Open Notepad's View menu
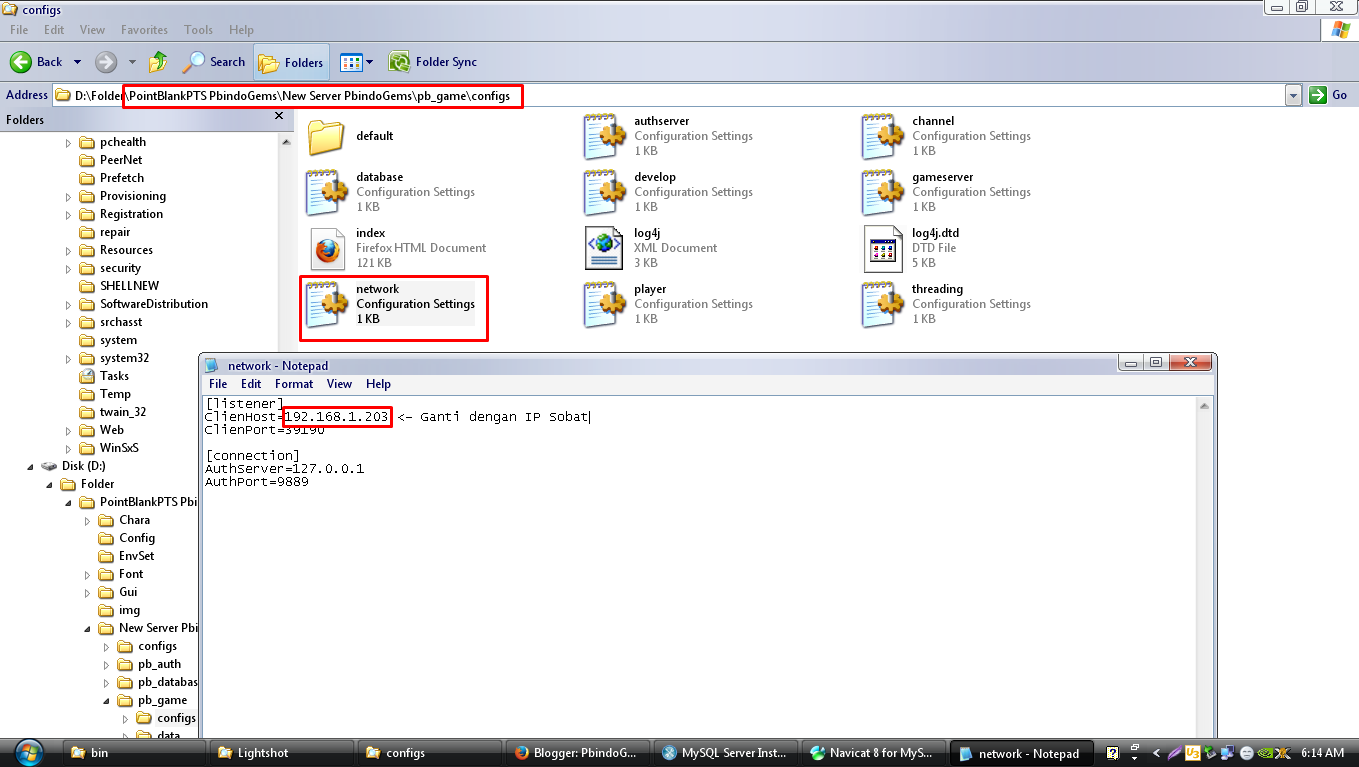1359x767 pixels. (x=339, y=384)
